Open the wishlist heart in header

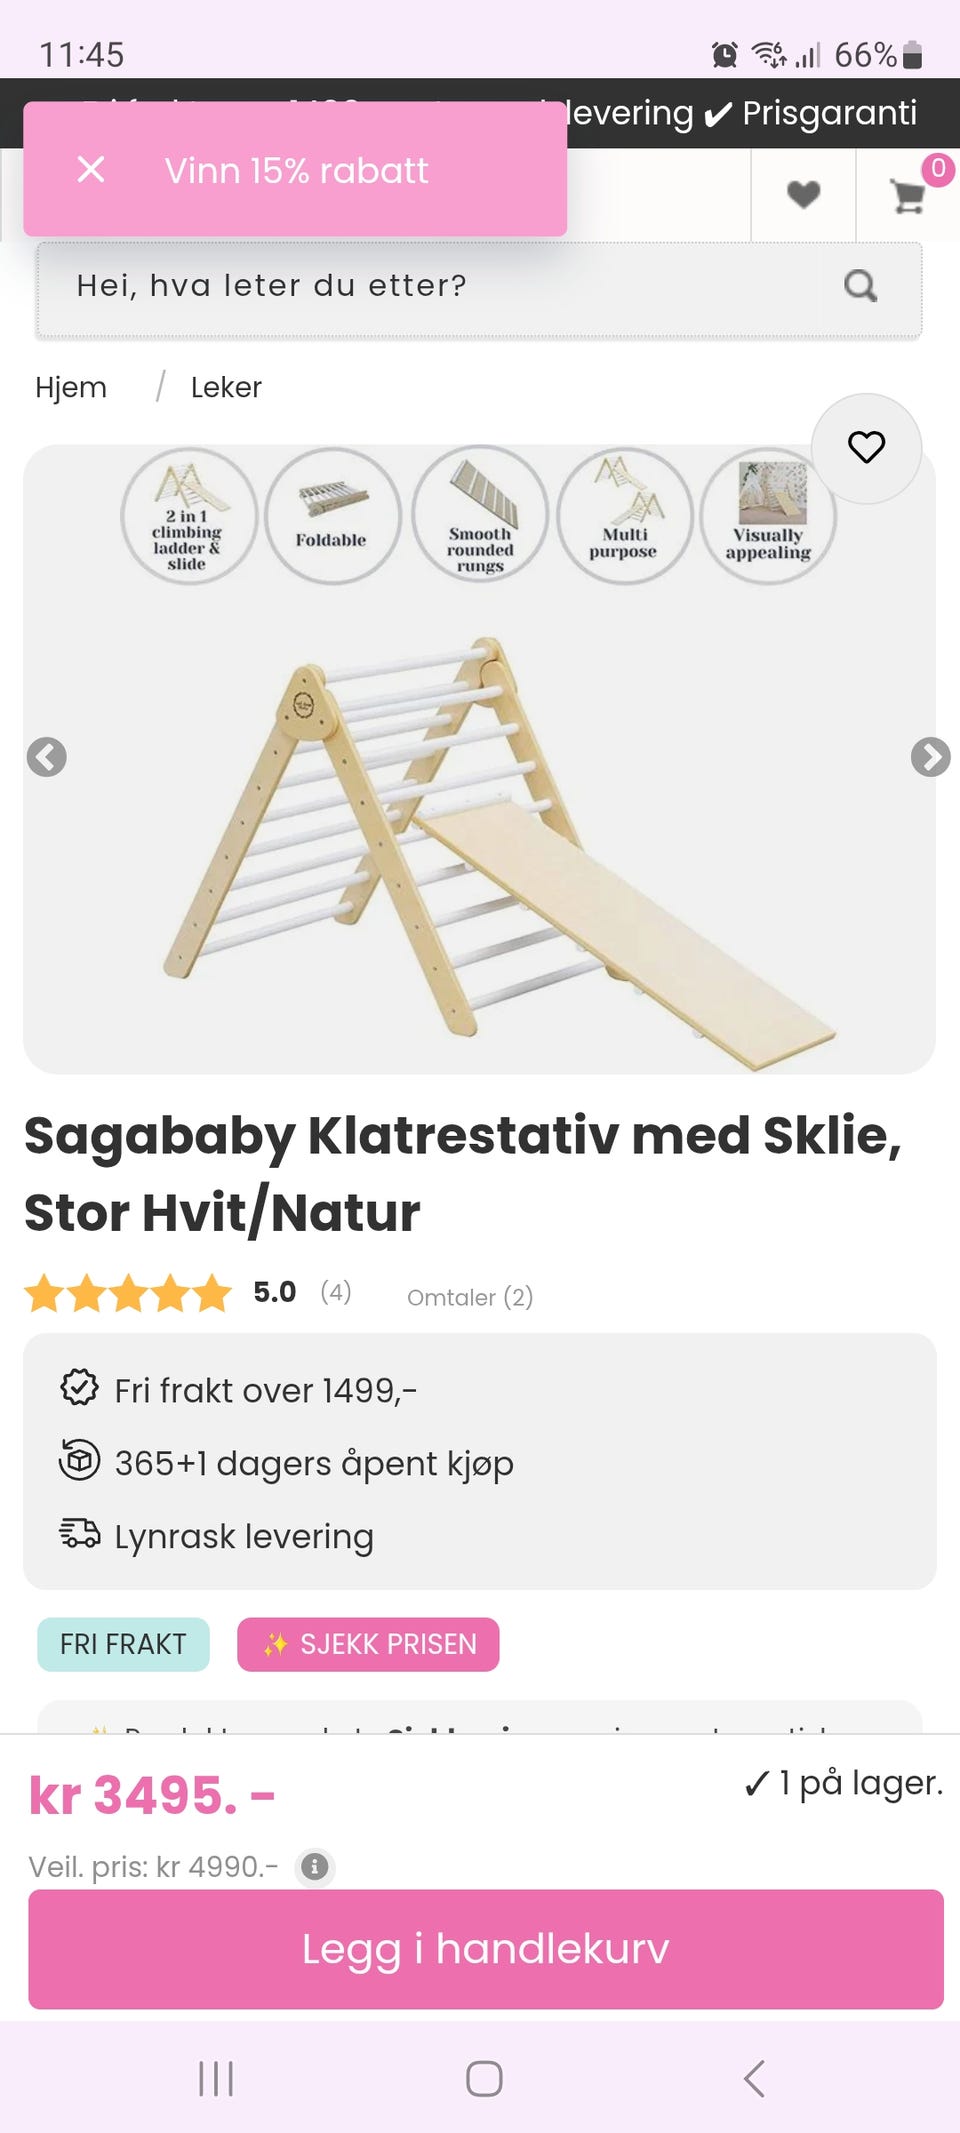click(803, 194)
